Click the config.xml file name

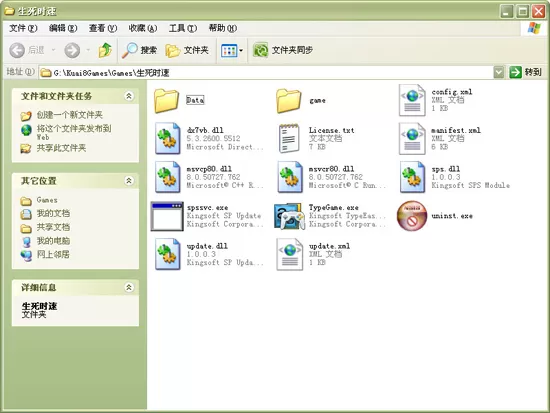pos(452,92)
